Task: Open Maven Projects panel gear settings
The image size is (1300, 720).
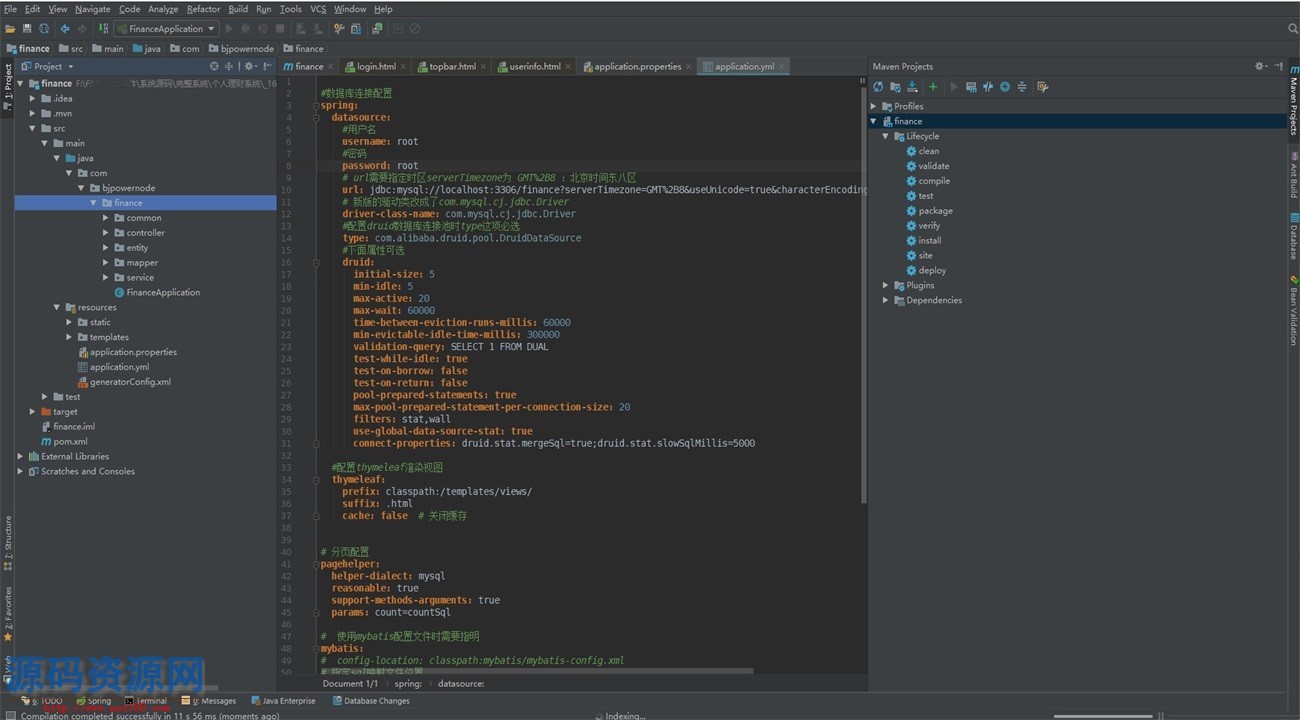Action: point(1260,66)
